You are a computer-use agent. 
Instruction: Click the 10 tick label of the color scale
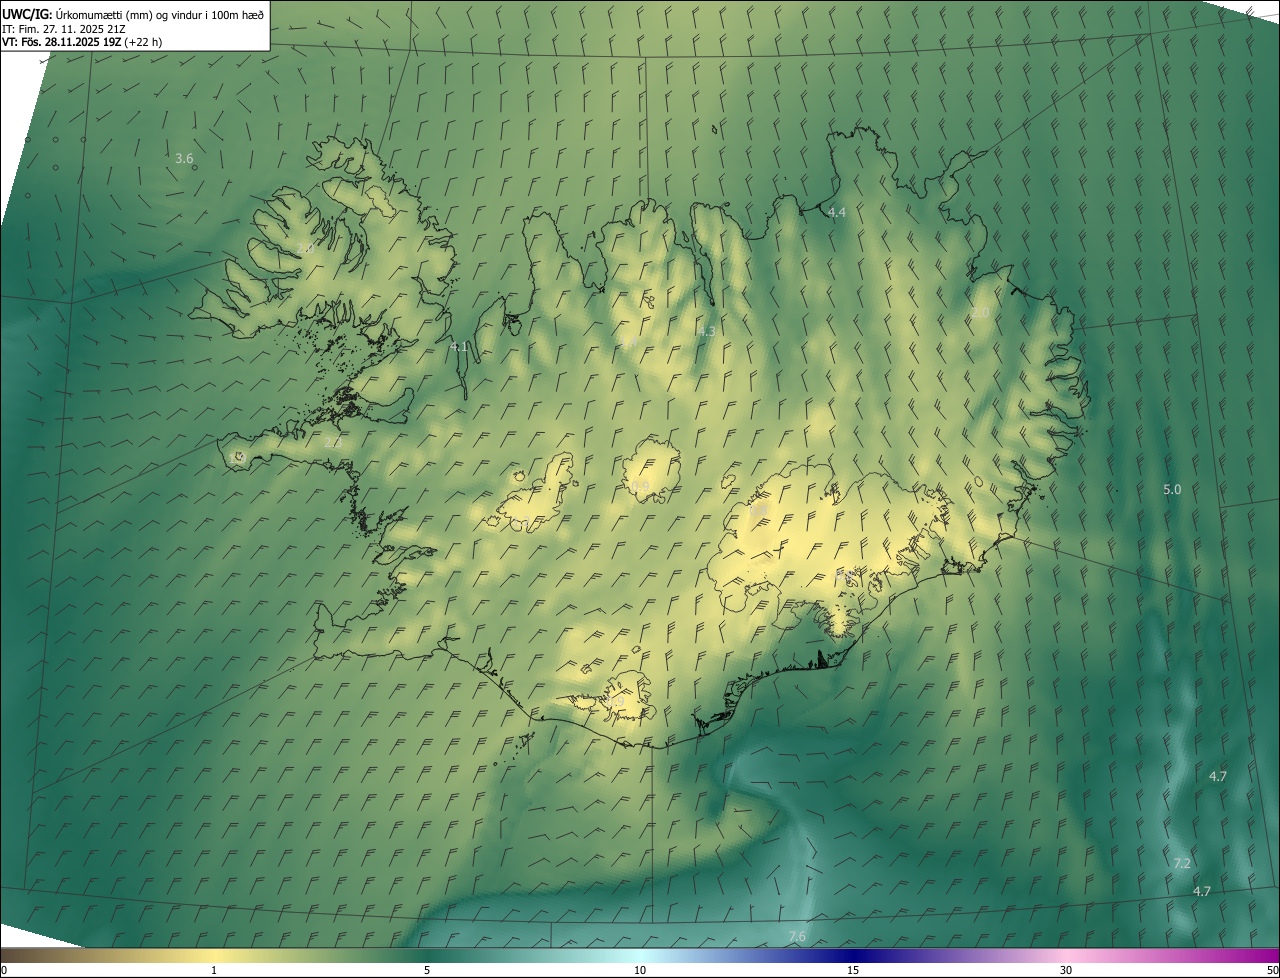pyautogui.click(x=640, y=970)
